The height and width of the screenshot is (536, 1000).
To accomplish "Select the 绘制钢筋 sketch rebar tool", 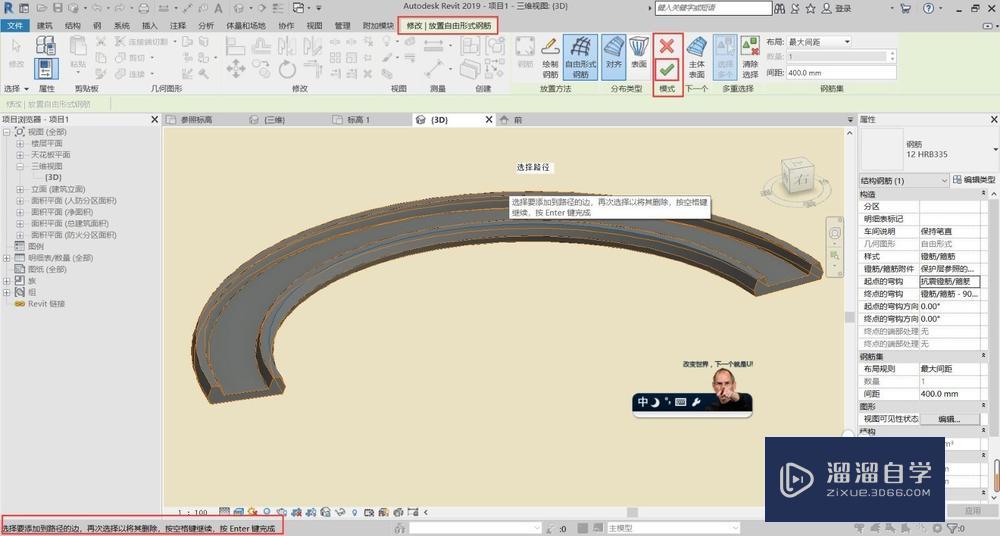I will [x=550, y=57].
